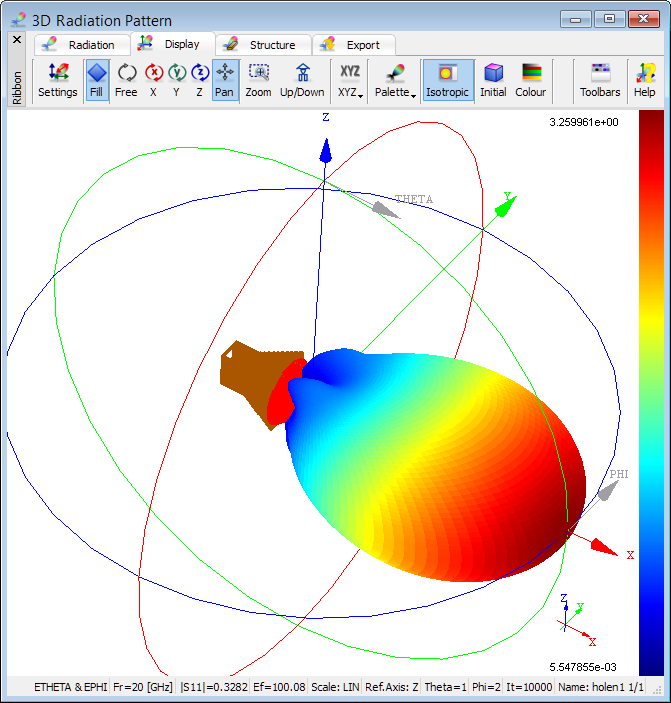
Task: Open Help from the ribbon
Action: (x=645, y=80)
